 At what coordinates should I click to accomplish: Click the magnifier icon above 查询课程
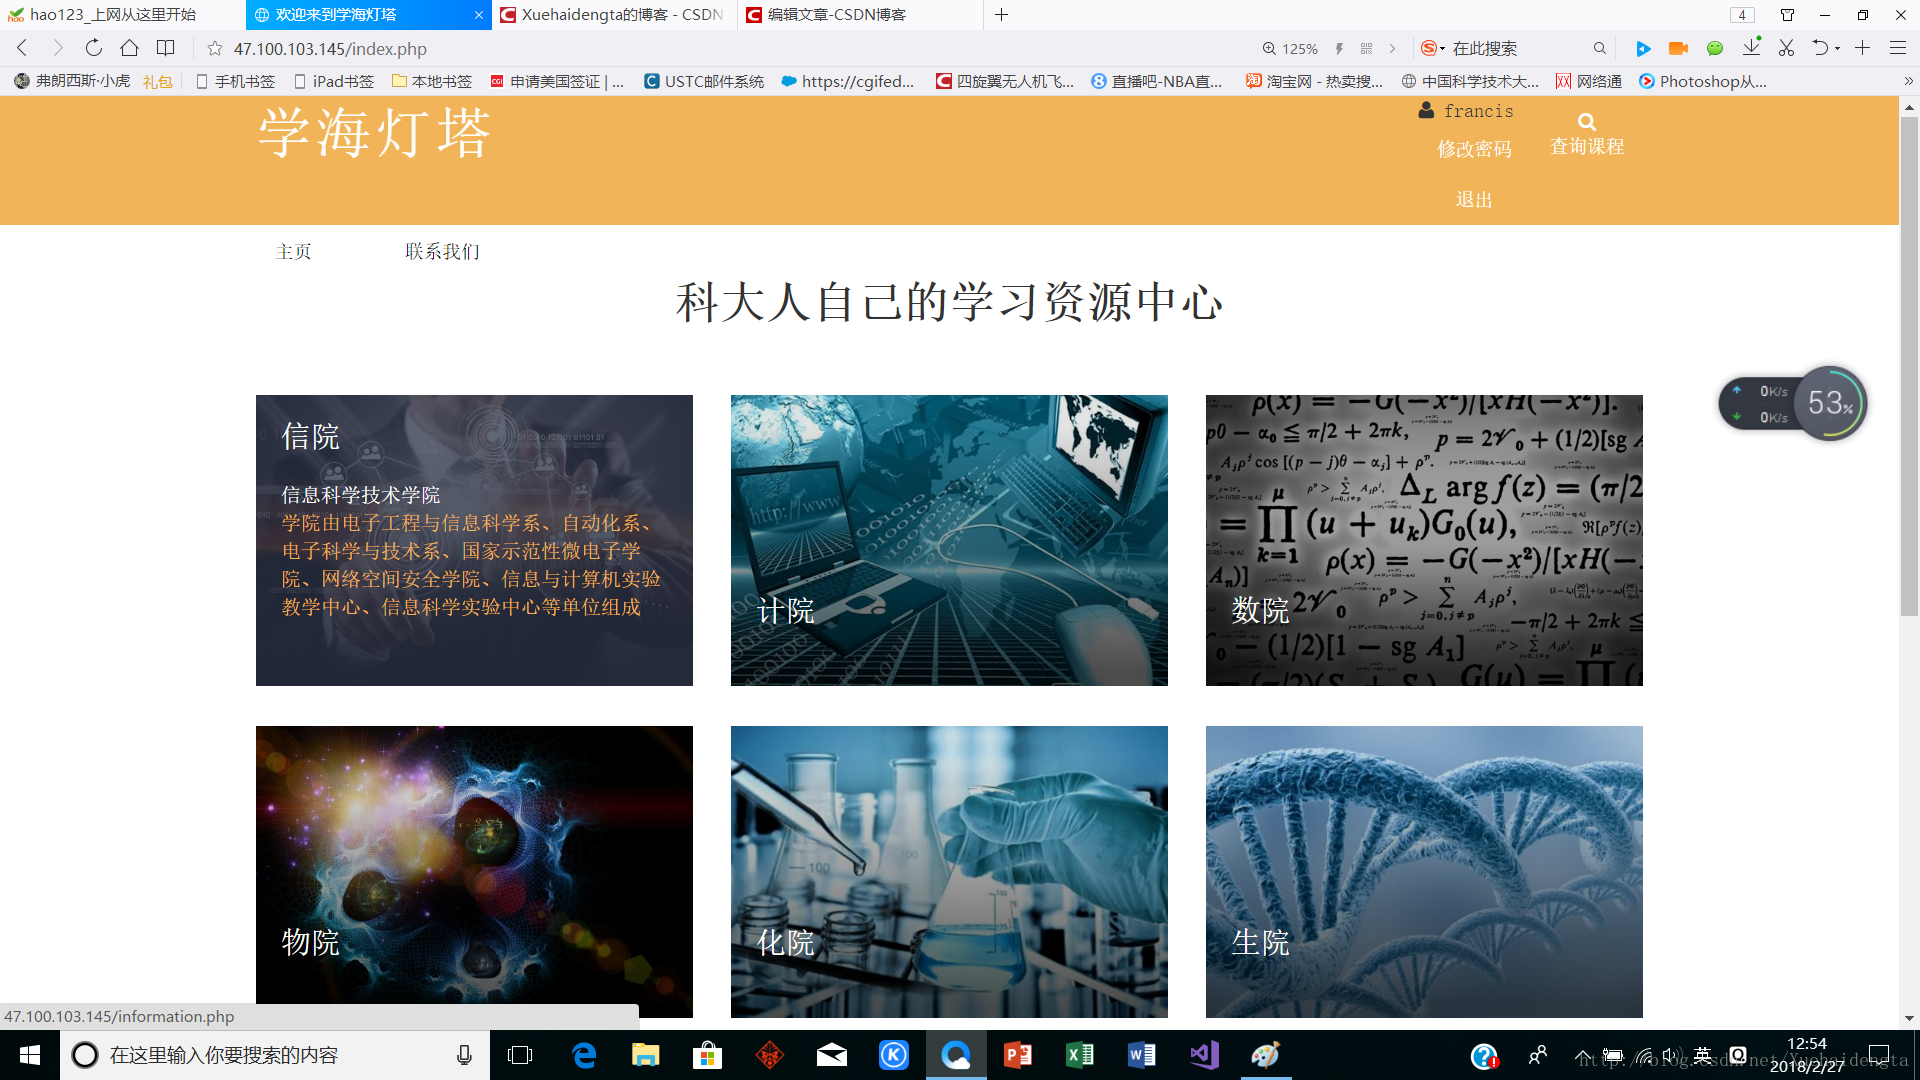point(1586,122)
